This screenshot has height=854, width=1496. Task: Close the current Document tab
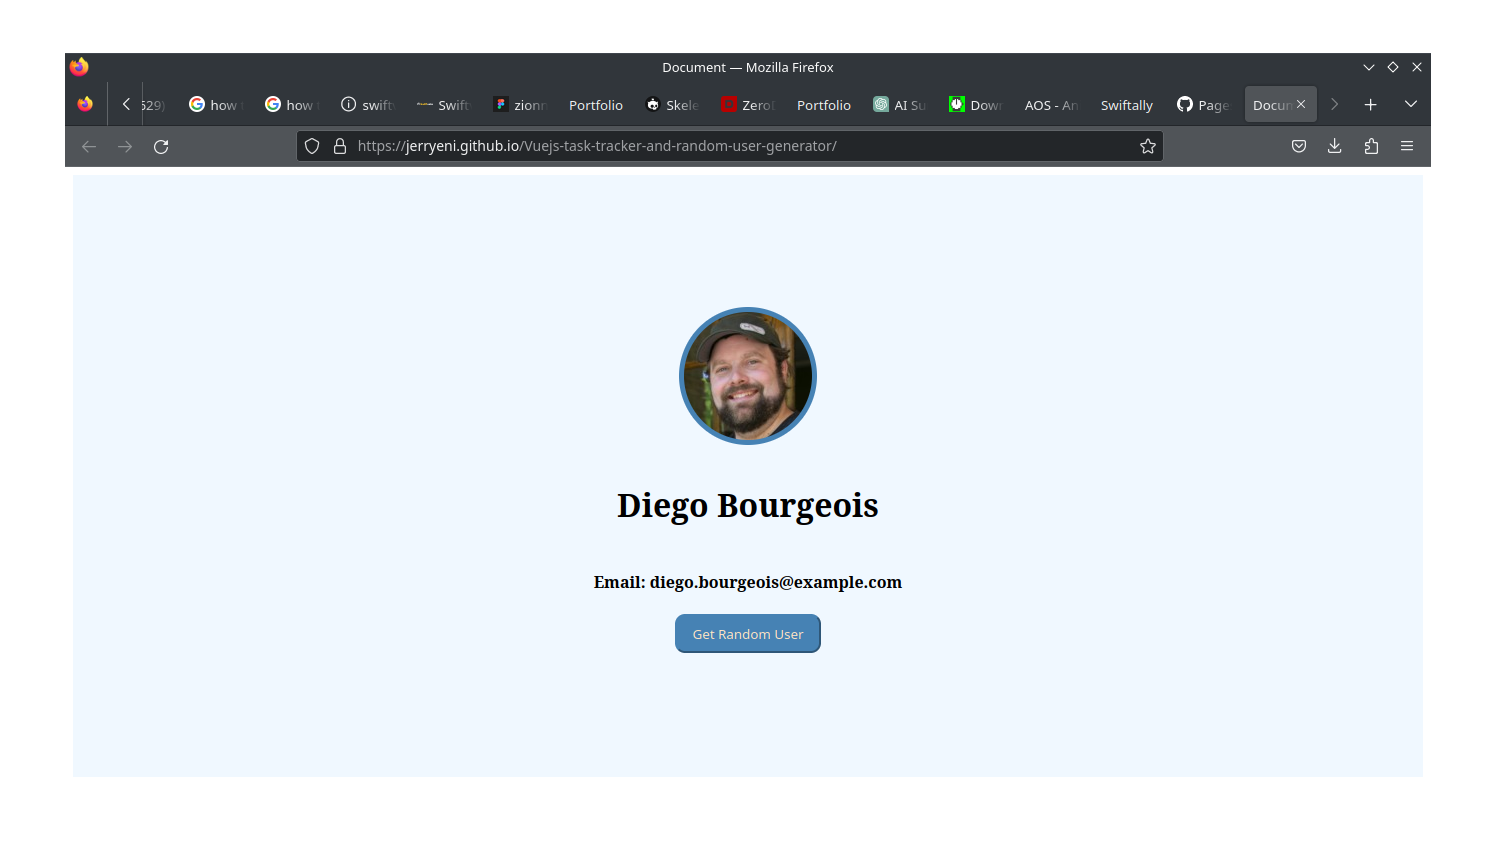[1301, 104]
